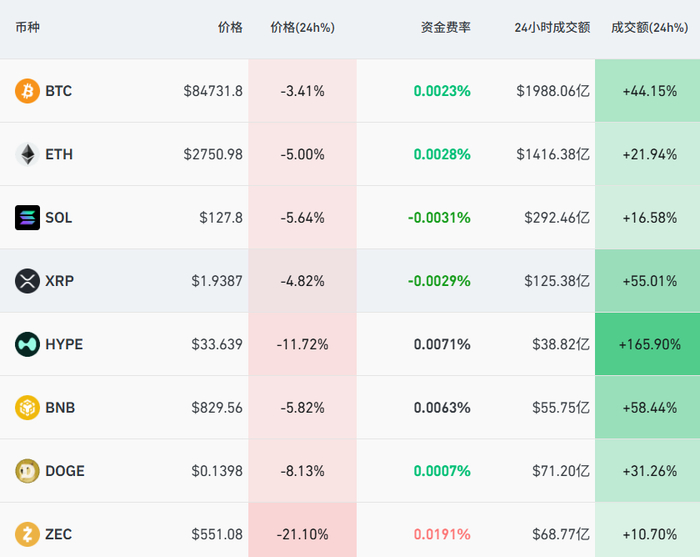Click the BTC Bitcoin coin icon
The image size is (700, 557).
(x=27, y=91)
